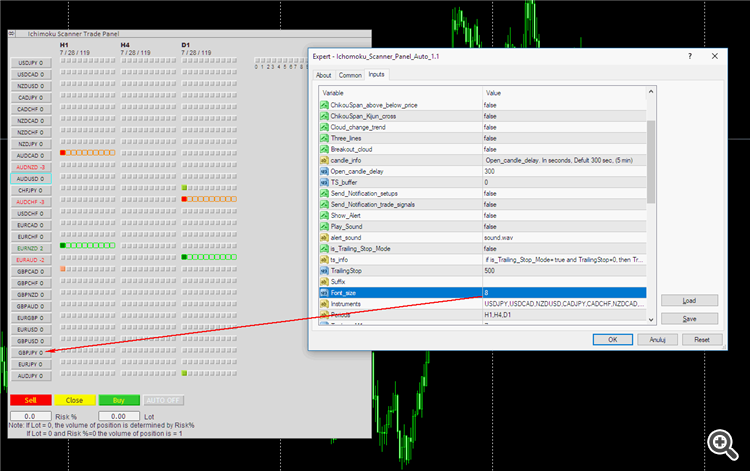The width and height of the screenshot is (750, 471).
Task: Select the GBPJPY 0 instrument button
Action: coord(31,352)
